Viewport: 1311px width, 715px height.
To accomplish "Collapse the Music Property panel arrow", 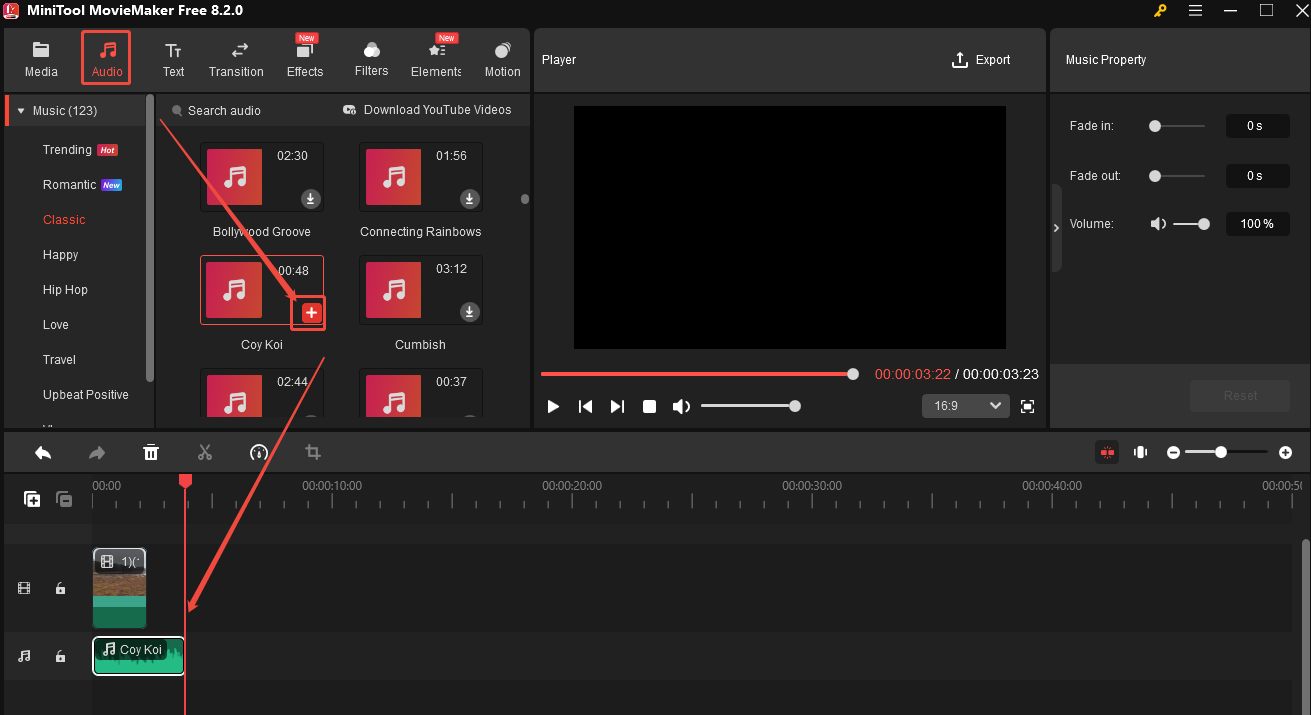I will tap(1056, 228).
